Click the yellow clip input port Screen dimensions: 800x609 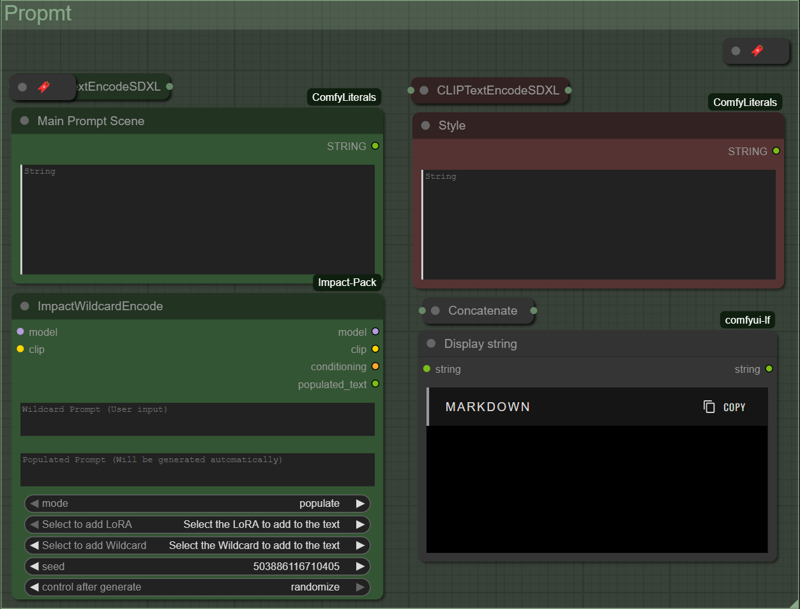tap(20, 349)
